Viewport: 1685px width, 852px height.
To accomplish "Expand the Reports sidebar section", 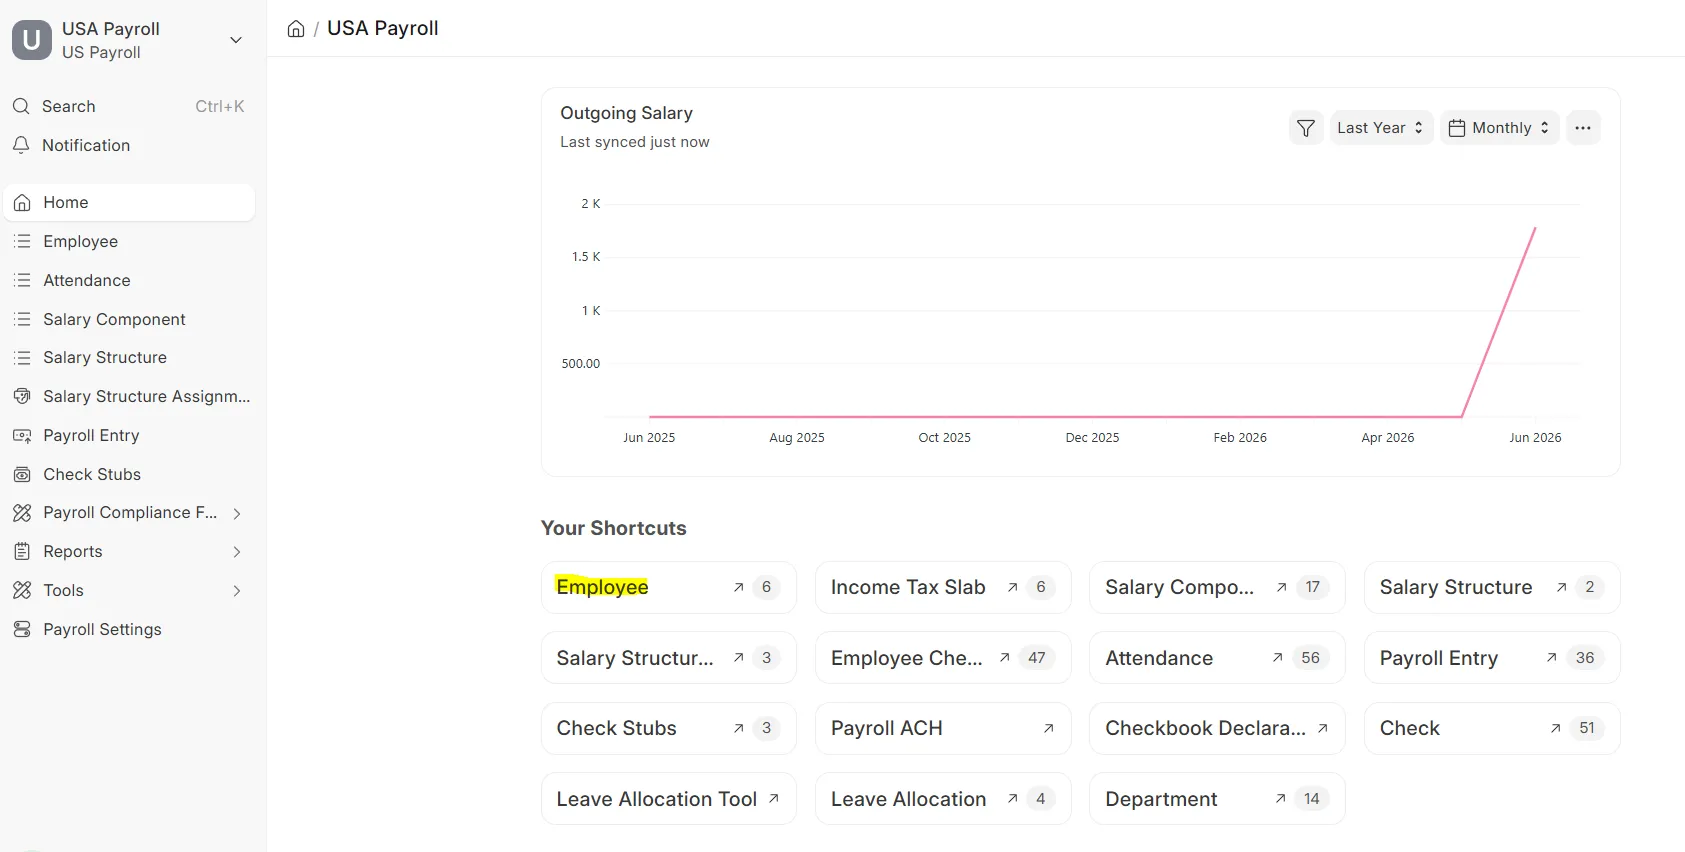I will [x=129, y=552].
